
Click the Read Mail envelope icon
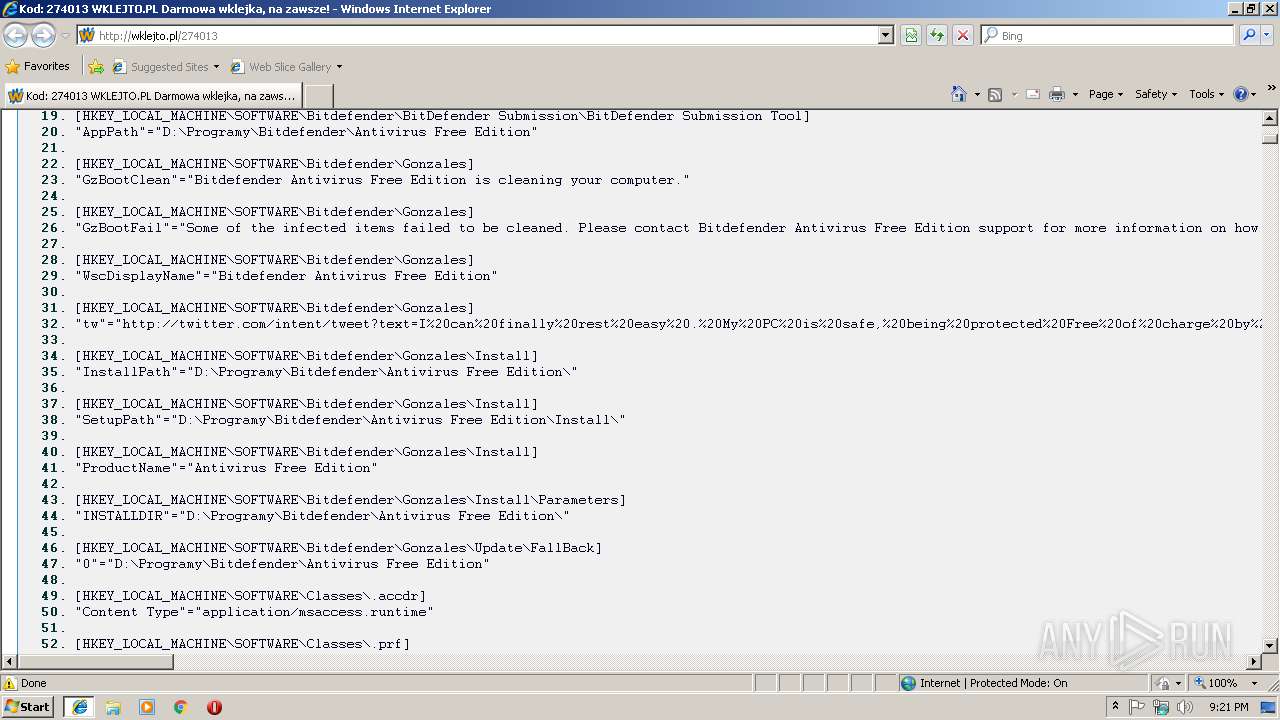click(x=1033, y=94)
